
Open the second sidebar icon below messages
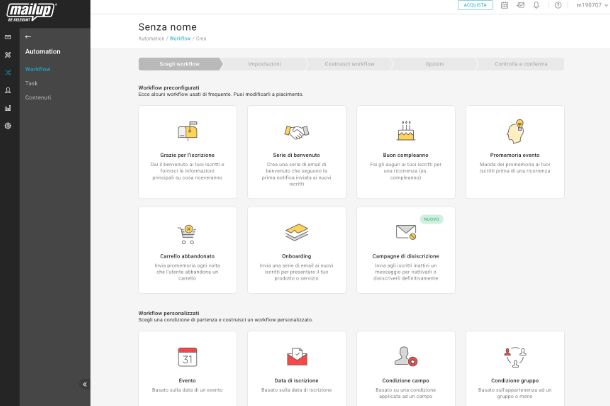[8, 55]
